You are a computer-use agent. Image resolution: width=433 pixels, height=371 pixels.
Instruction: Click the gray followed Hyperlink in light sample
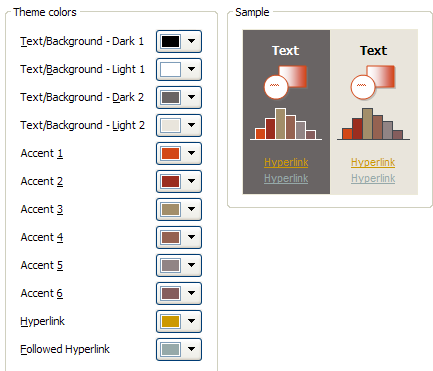pos(373,178)
